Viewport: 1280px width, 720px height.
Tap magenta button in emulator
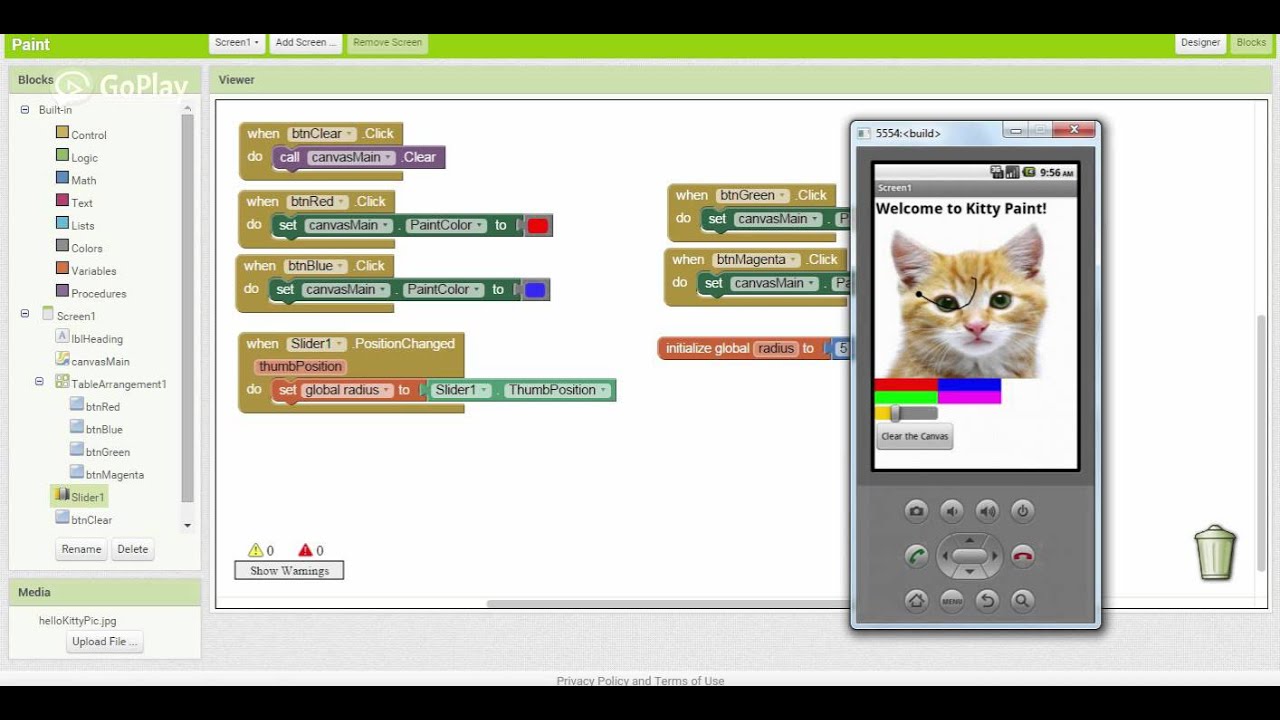[x=970, y=397]
